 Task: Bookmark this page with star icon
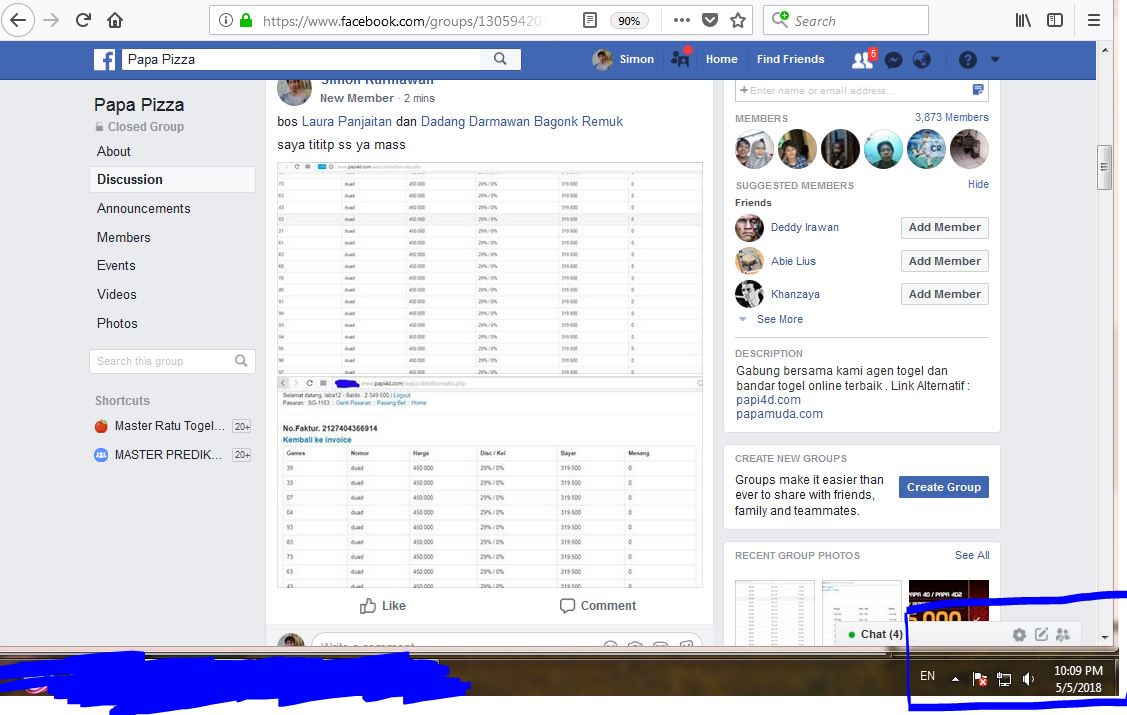[x=738, y=20]
